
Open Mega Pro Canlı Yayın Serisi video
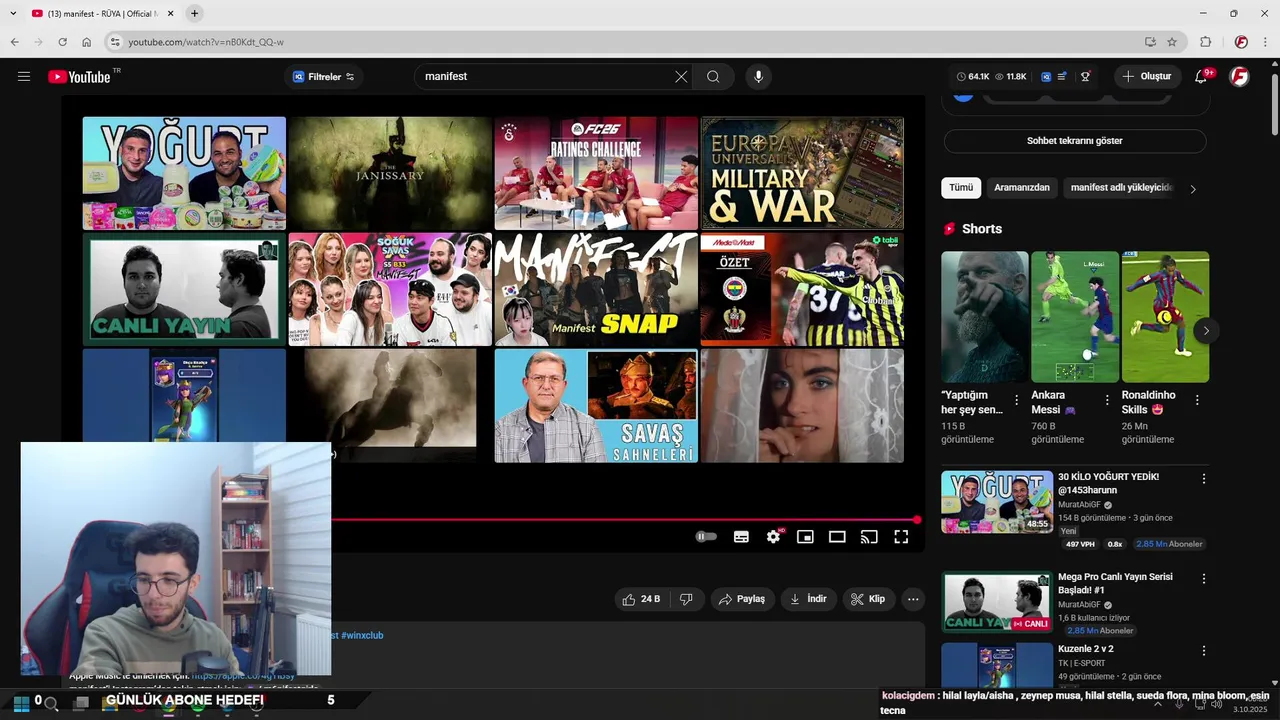pyautogui.click(x=1115, y=584)
